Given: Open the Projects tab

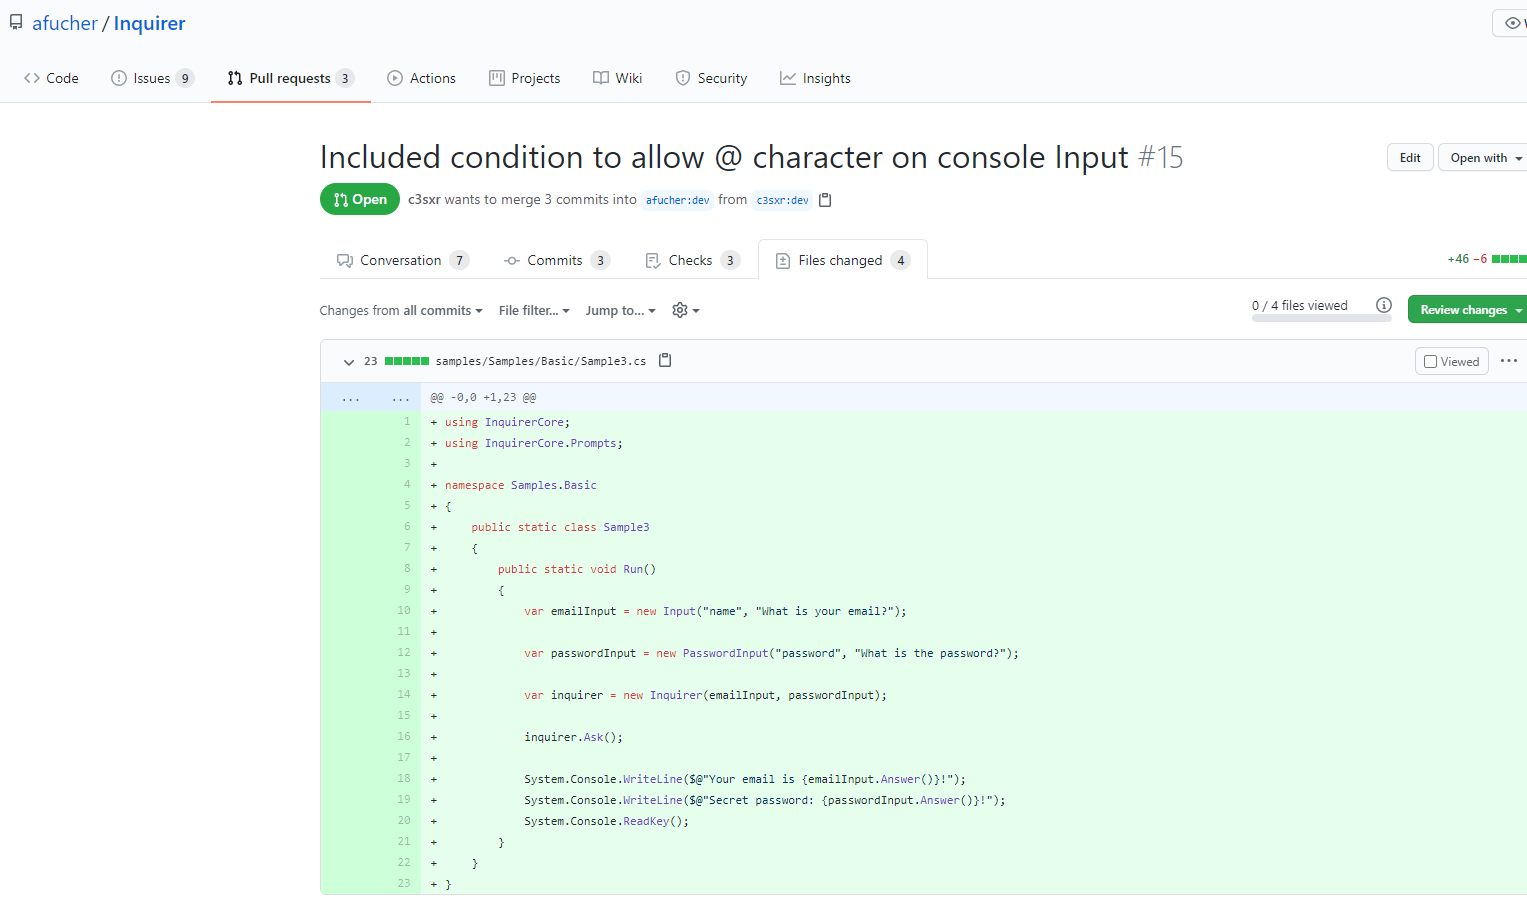Looking at the screenshot, I should point(525,78).
